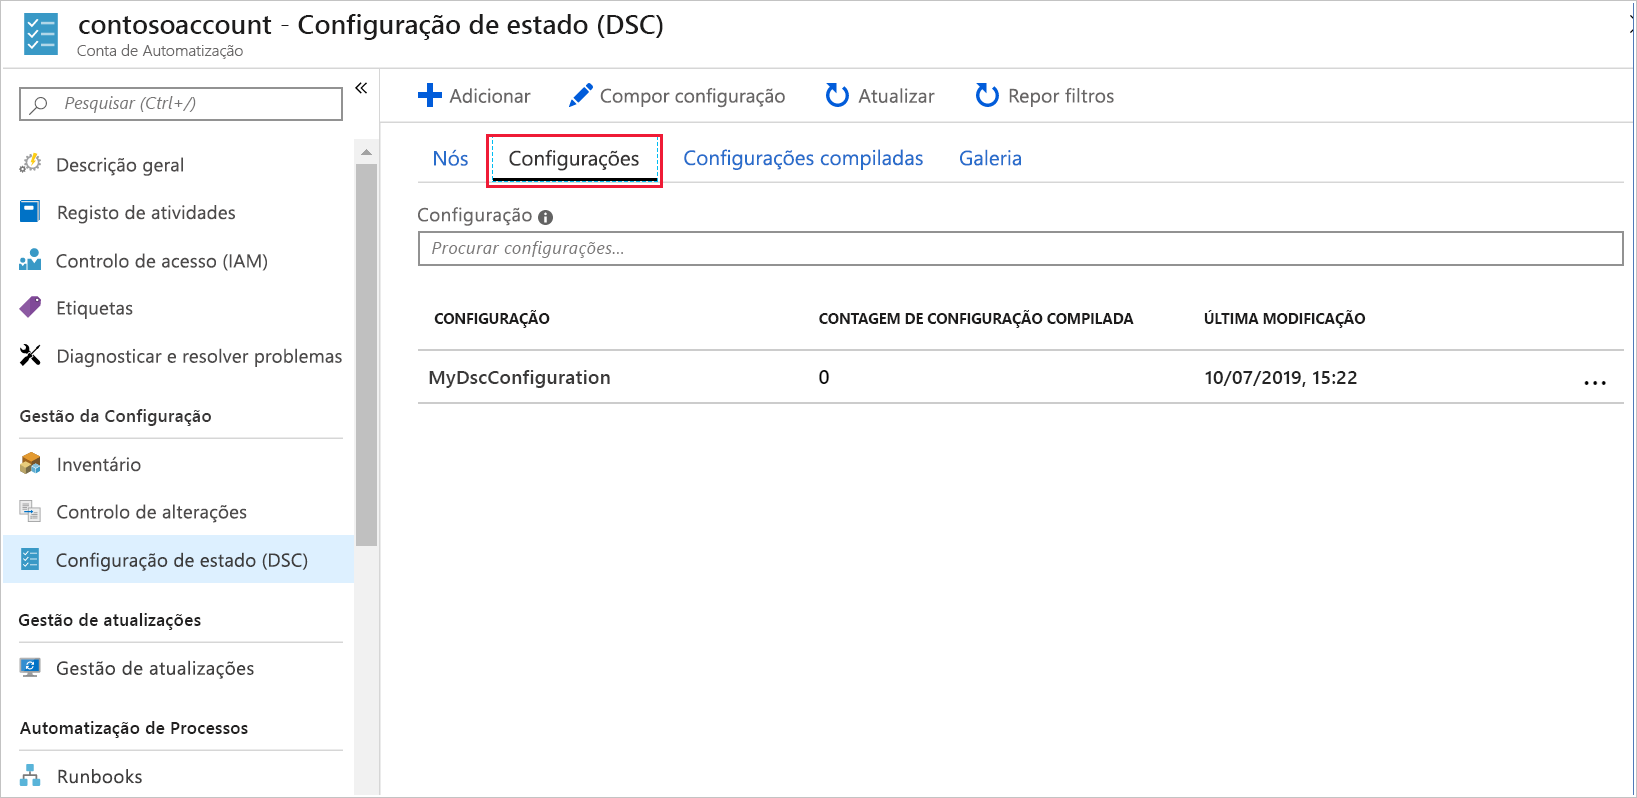The height and width of the screenshot is (798, 1637).
Task: Focus the Procurar configurações field
Action: coord(1020,248)
